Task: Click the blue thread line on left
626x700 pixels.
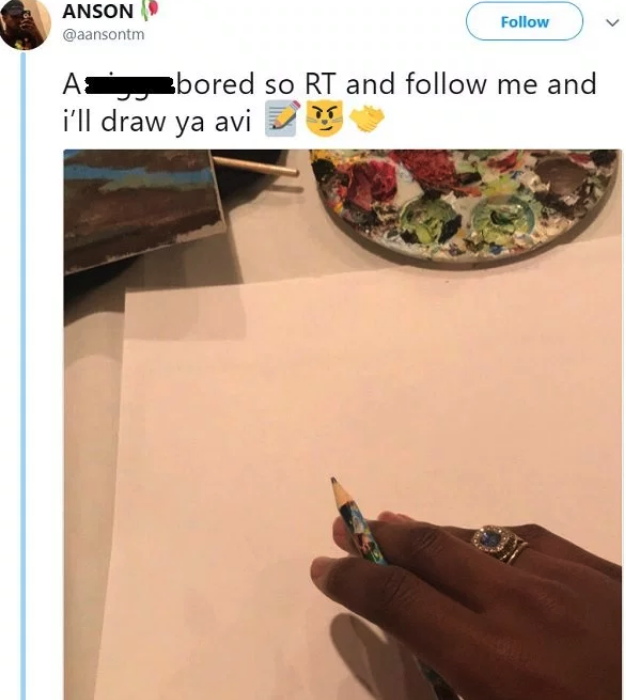Action: (x=24, y=400)
